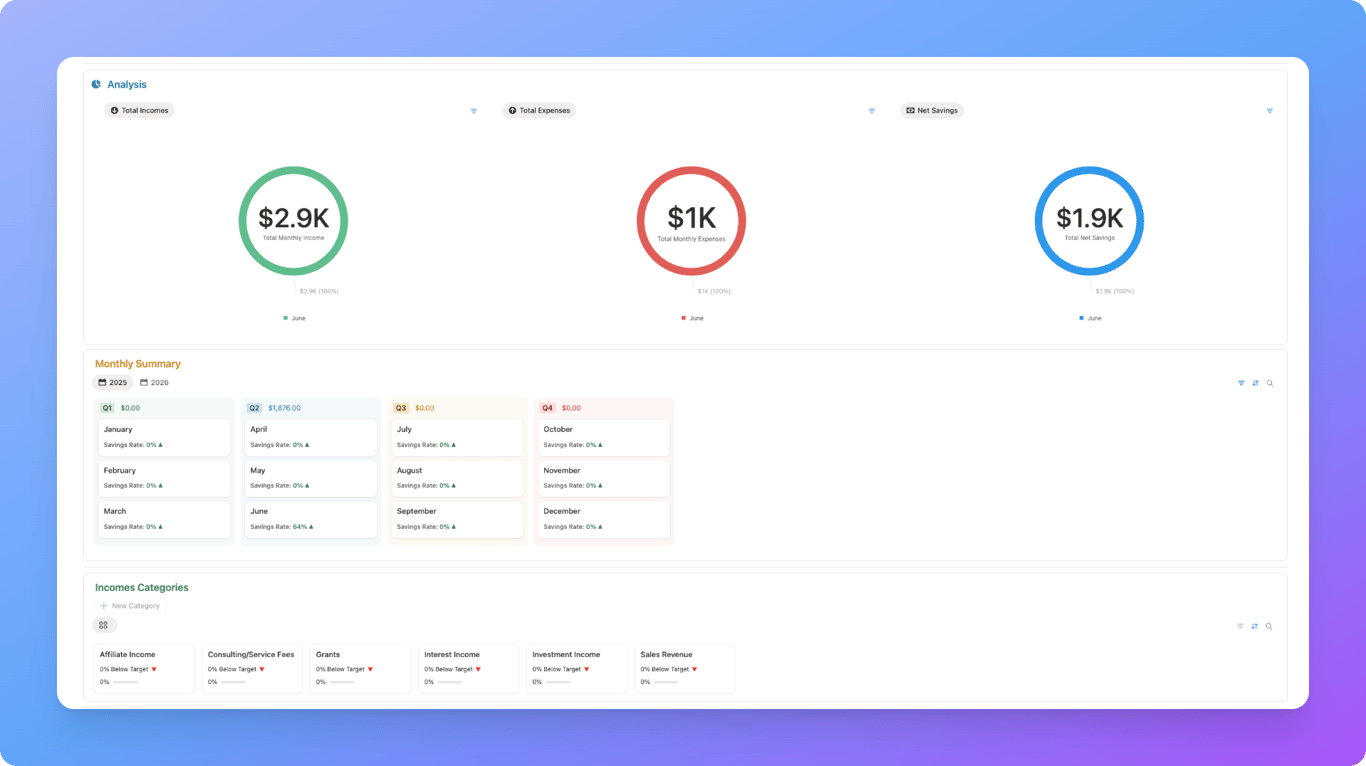This screenshot has height=766, width=1366.
Task: Toggle the June legend on savings chart
Action: pyautogui.click(x=1090, y=318)
